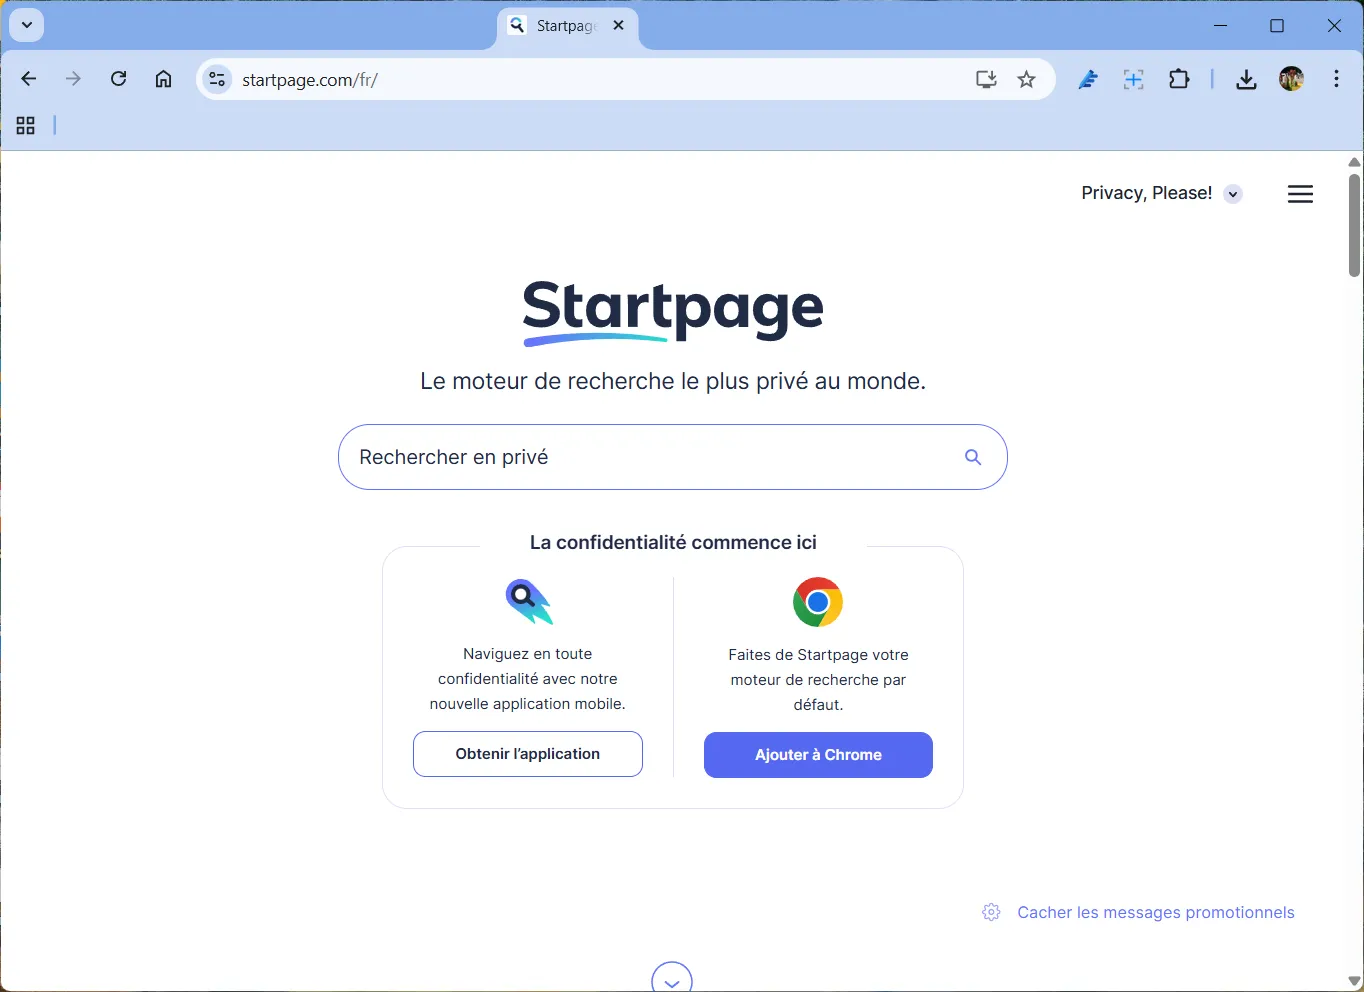Open the Chrome three-dot menu

click(1336, 79)
